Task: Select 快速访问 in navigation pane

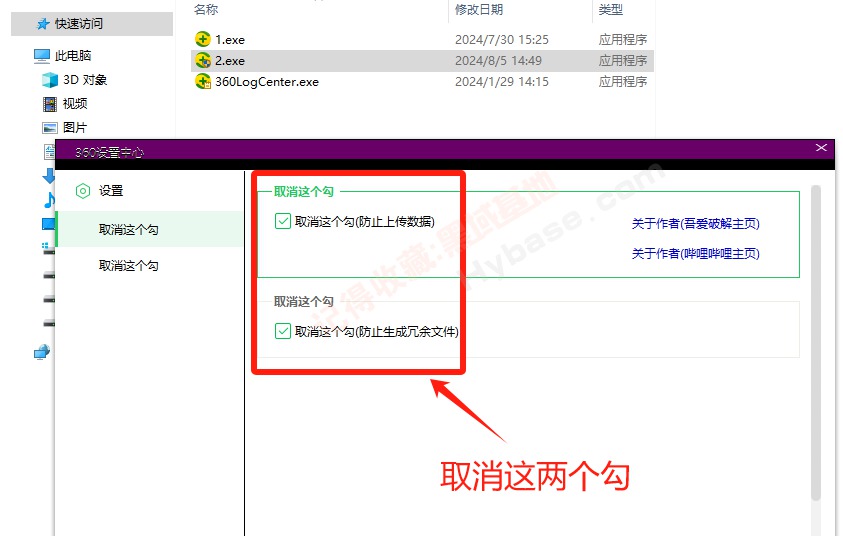Action: pyautogui.click(x=78, y=24)
